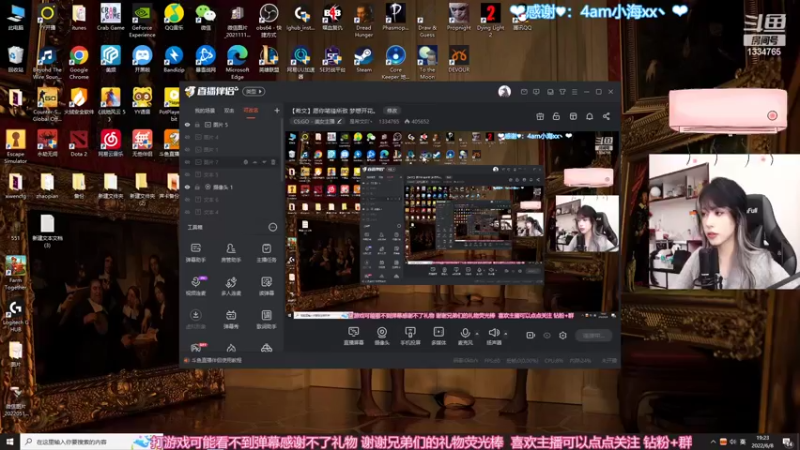Show the 图片 1 layer
Viewport: 800px width, 450px height.
(x=188, y=149)
